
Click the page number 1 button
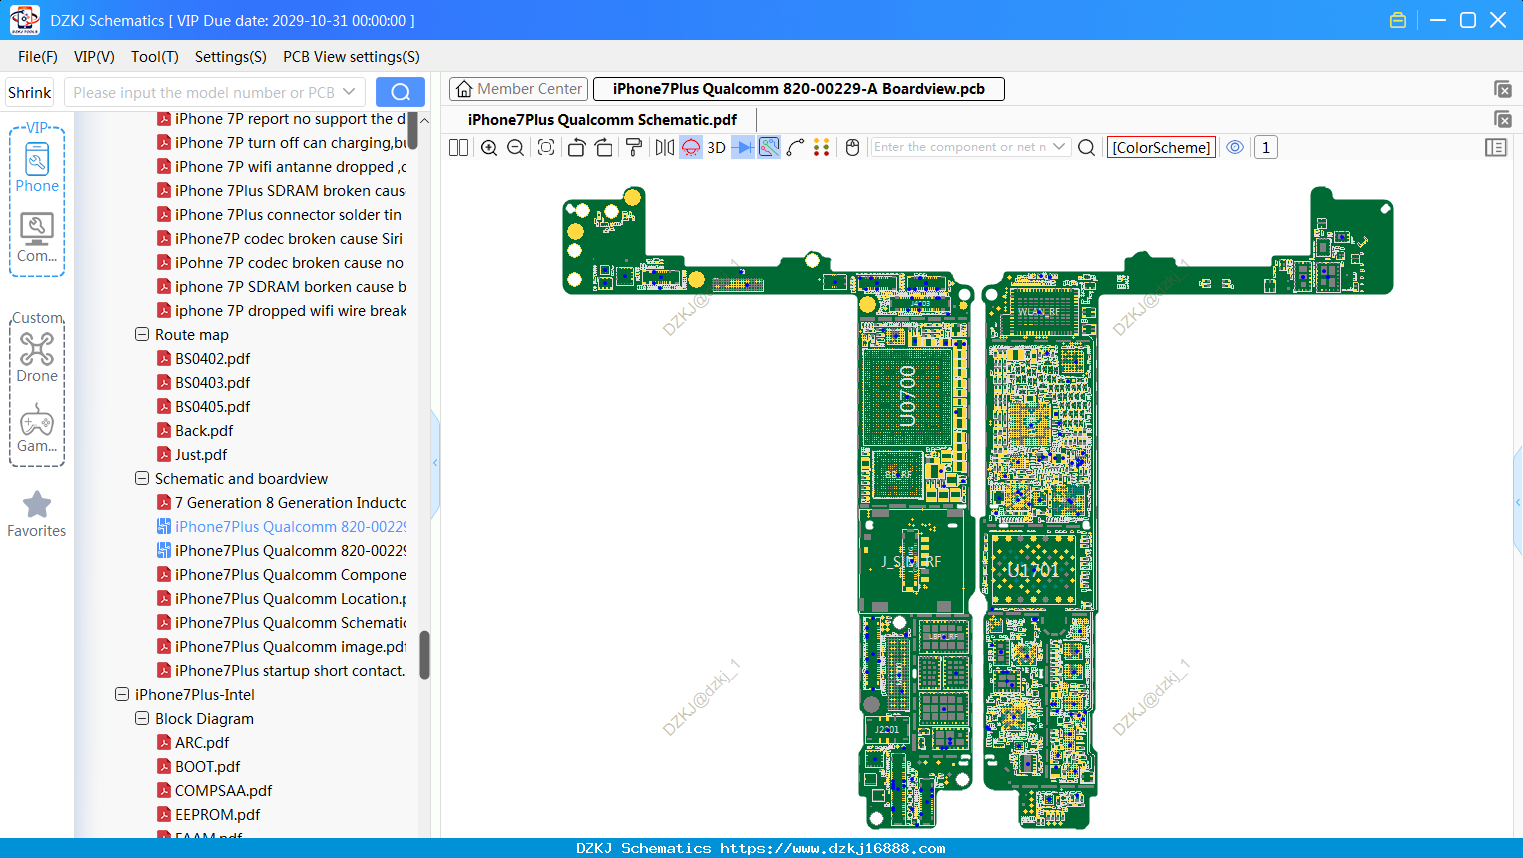(1266, 147)
